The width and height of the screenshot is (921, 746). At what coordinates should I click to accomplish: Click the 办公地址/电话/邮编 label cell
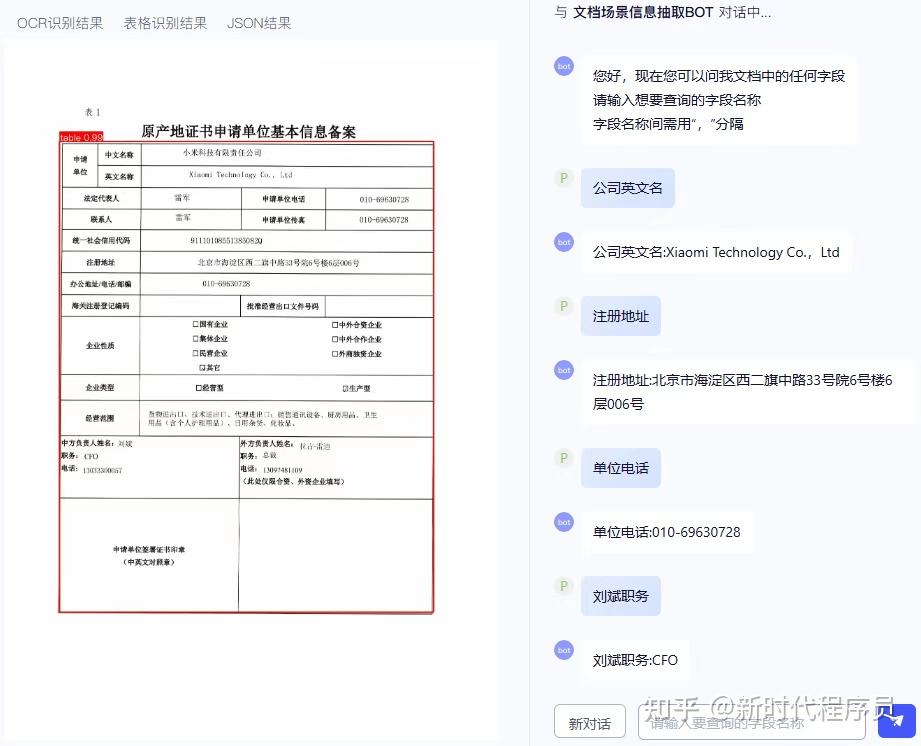(101, 284)
